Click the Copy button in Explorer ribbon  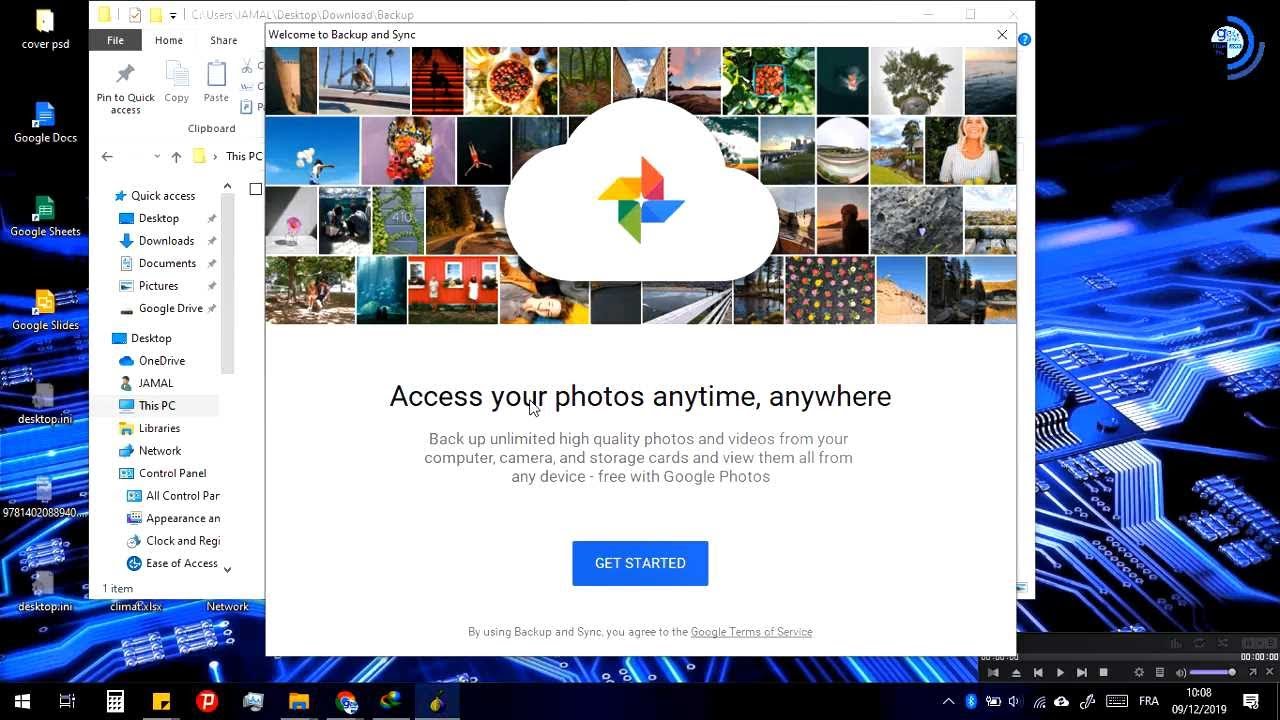tap(177, 82)
